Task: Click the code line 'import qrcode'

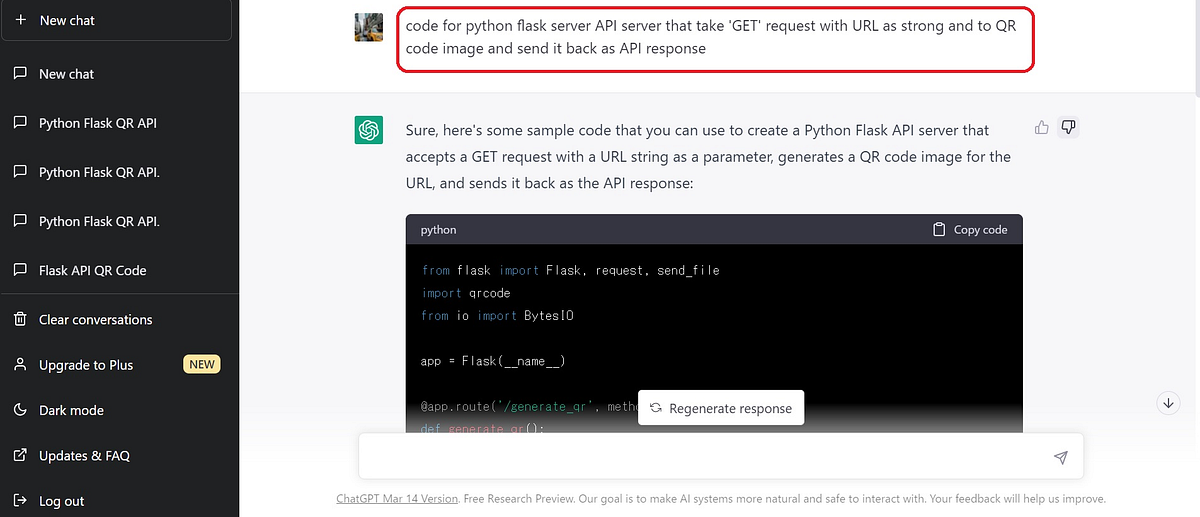Action: coord(466,293)
